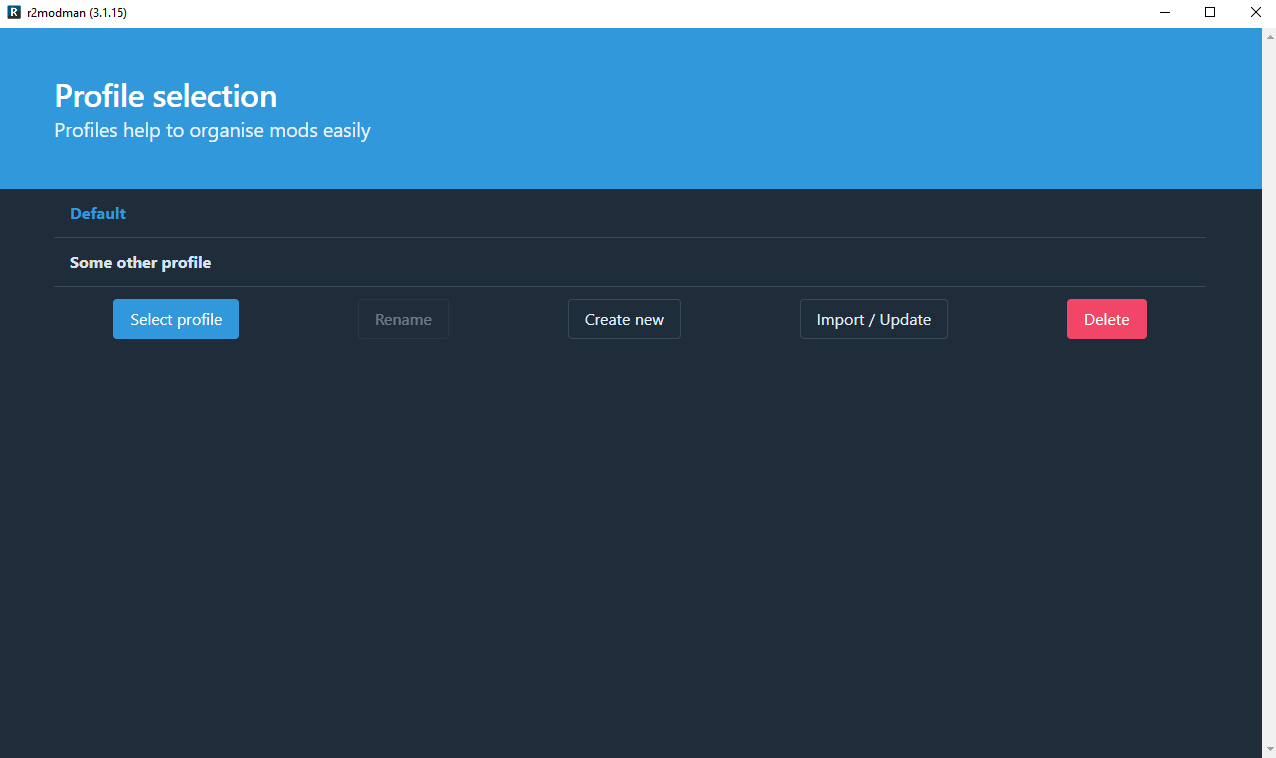Click the scrollbar down arrow

click(x=1269, y=749)
